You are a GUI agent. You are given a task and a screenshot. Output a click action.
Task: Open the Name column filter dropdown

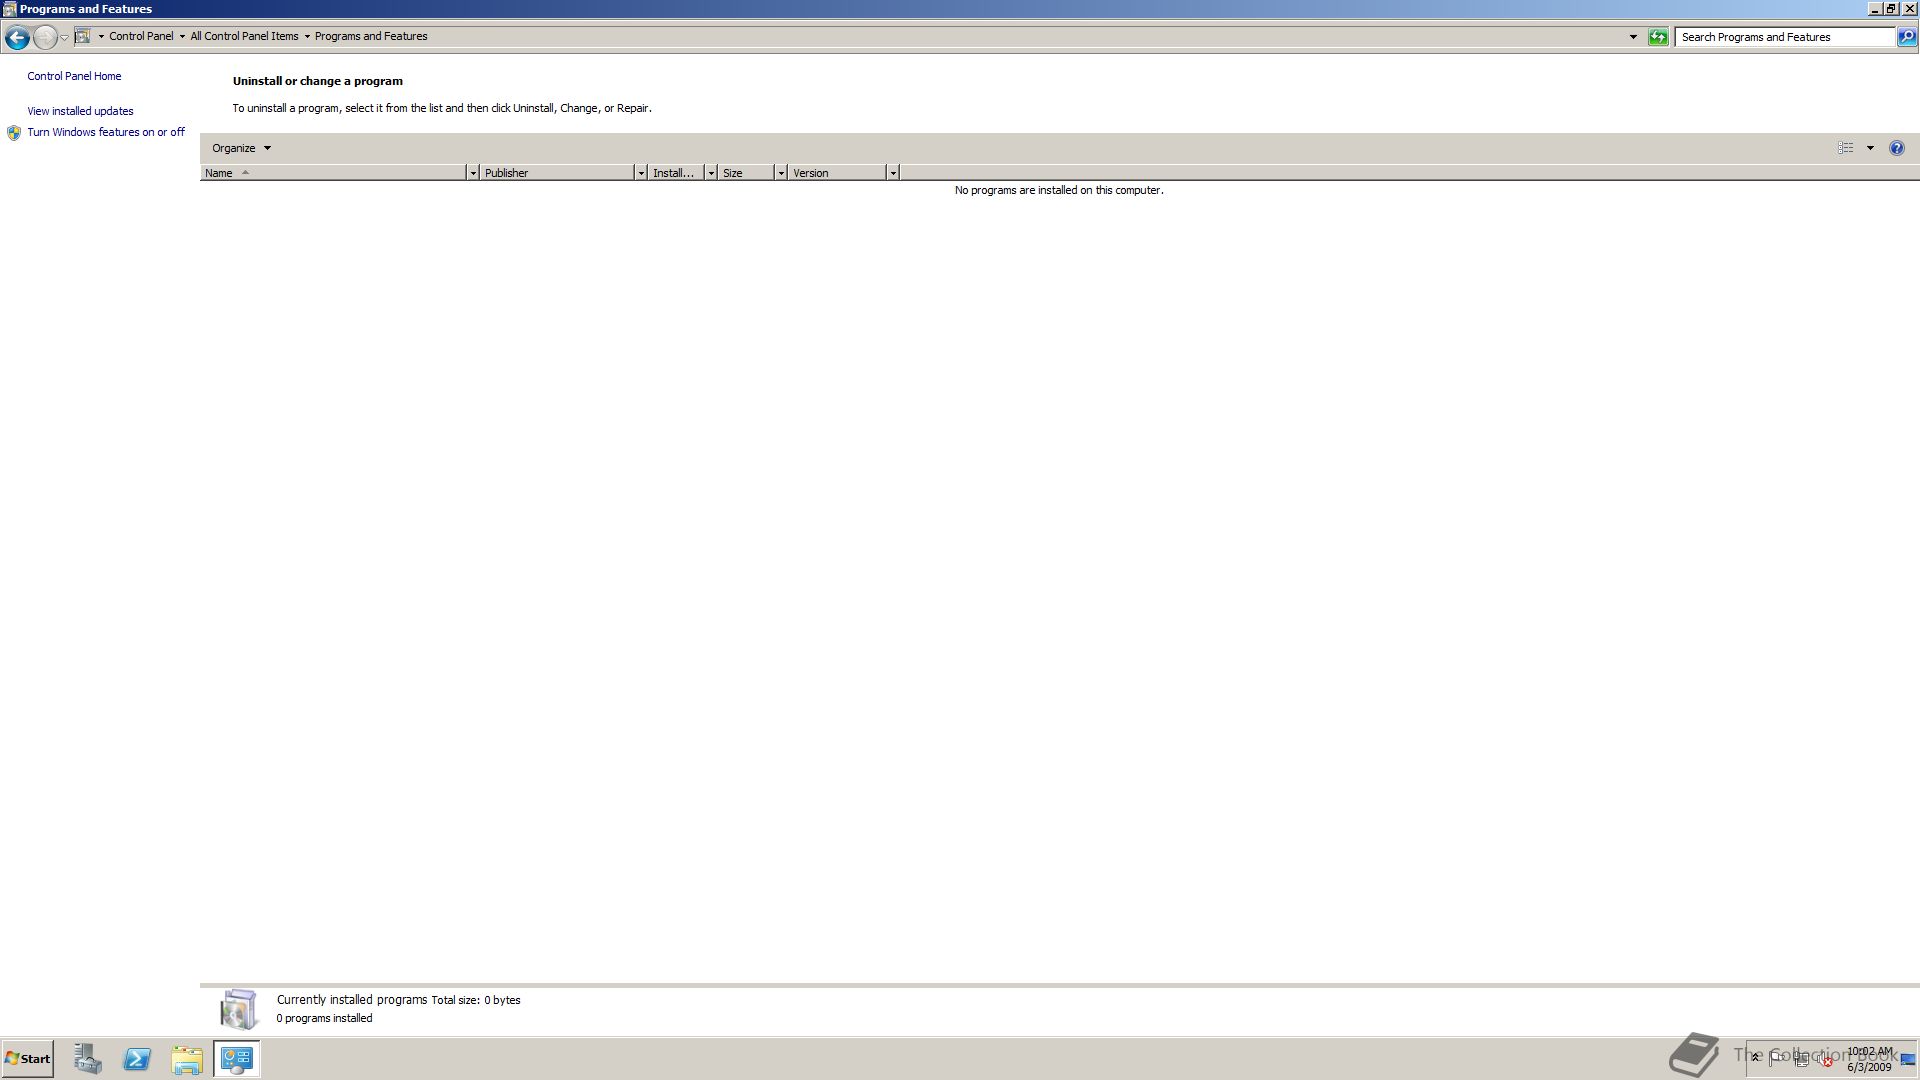[473, 173]
